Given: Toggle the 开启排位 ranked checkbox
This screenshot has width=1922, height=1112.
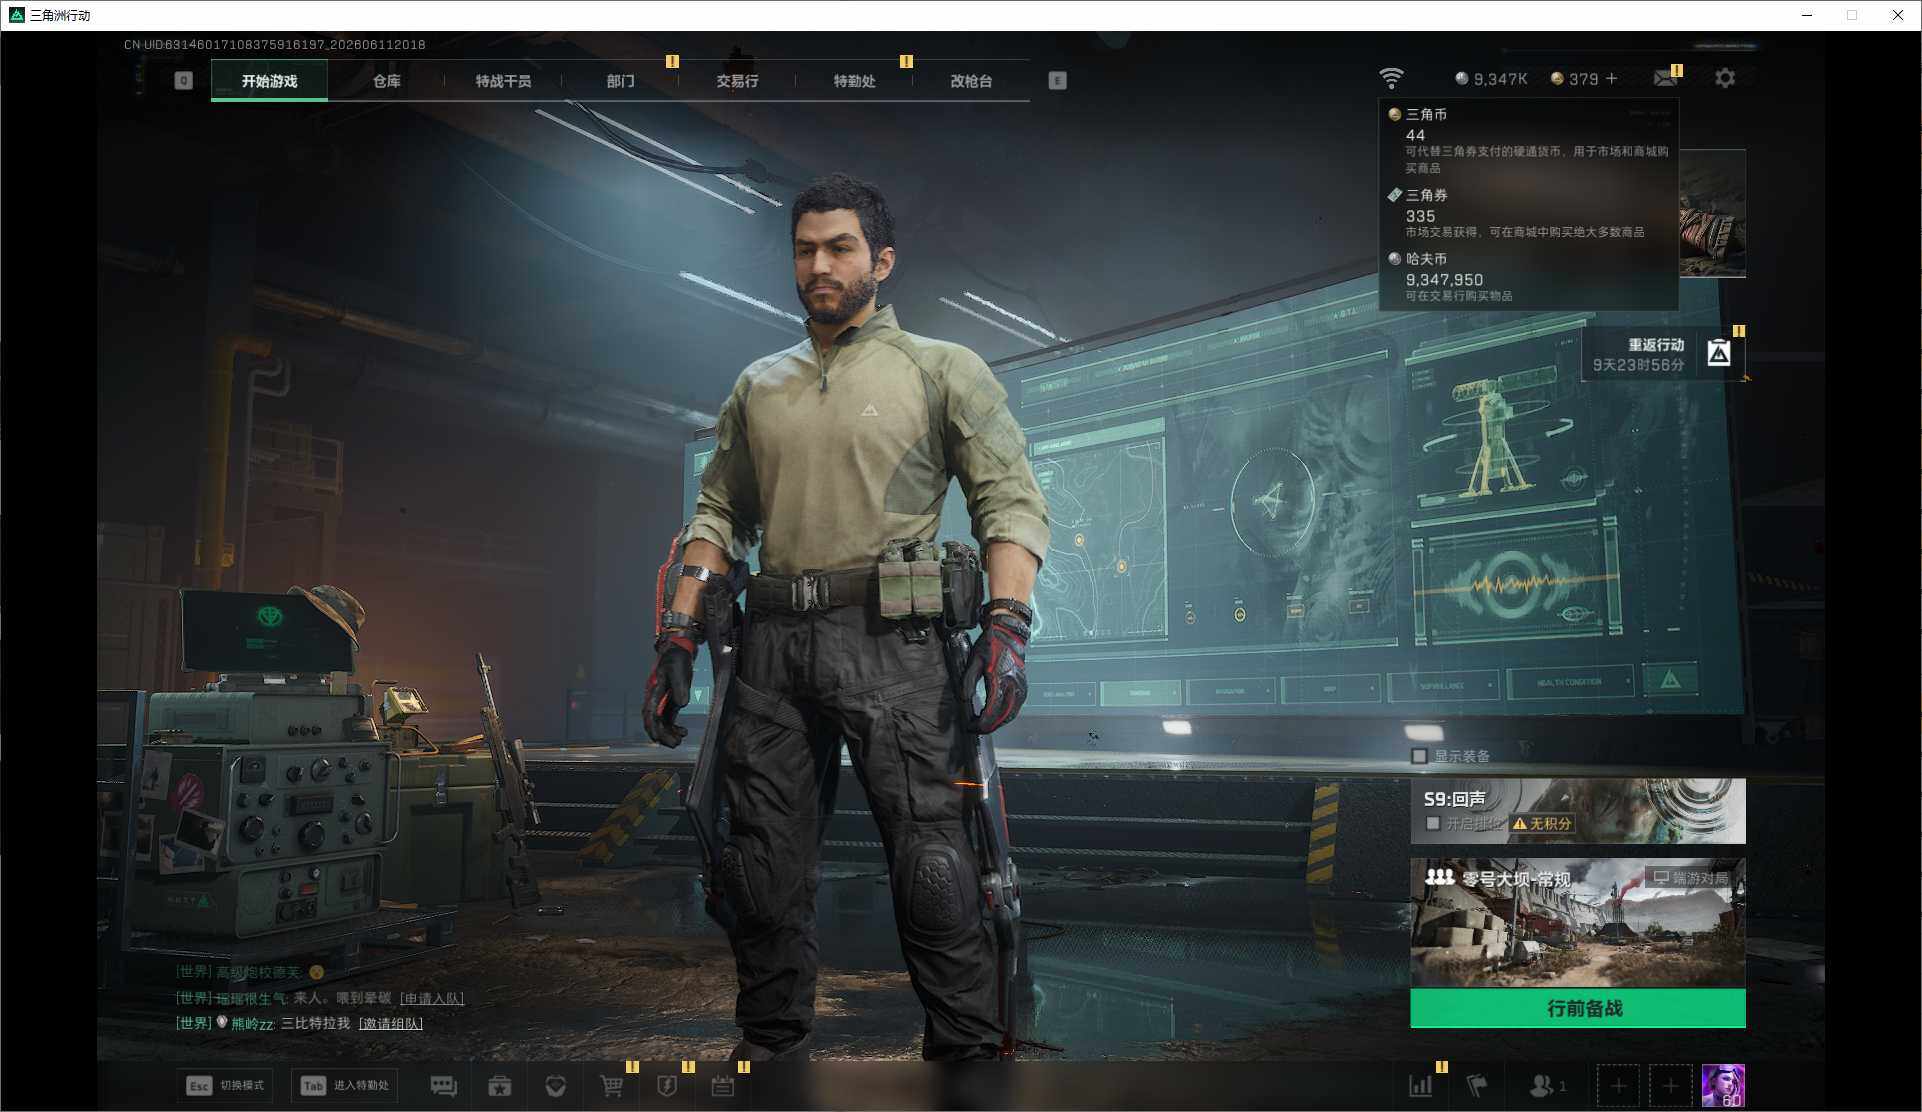Looking at the screenshot, I should point(1433,823).
